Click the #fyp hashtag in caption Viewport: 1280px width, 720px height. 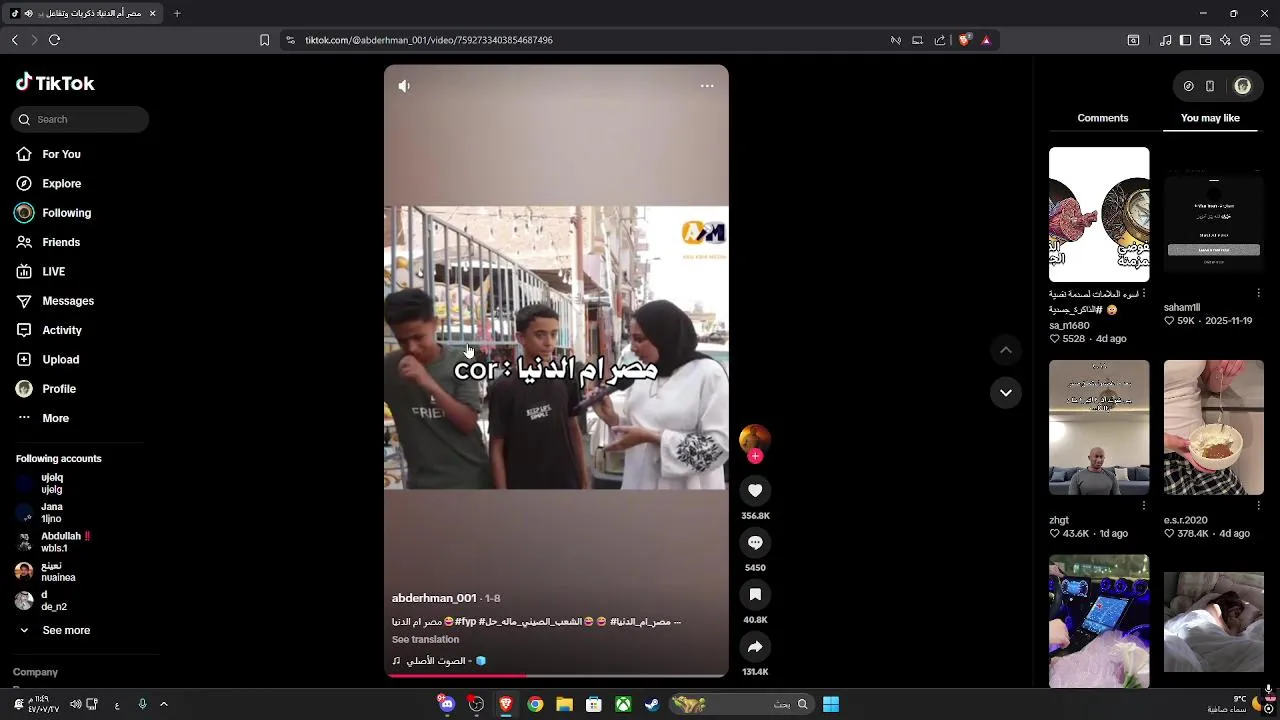[x=465, y=622]
